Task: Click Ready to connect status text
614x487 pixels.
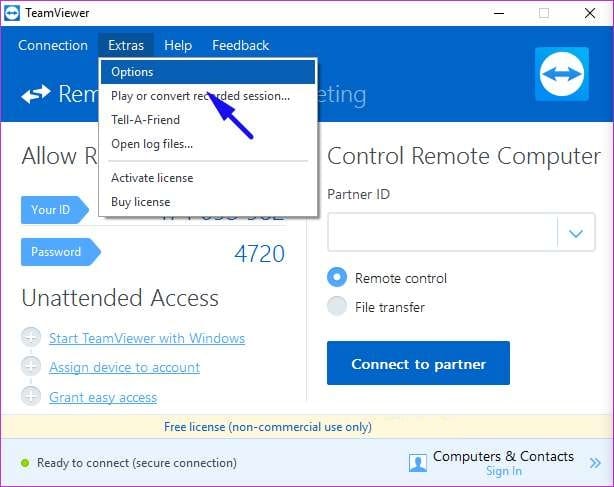Action: point(137,463)
